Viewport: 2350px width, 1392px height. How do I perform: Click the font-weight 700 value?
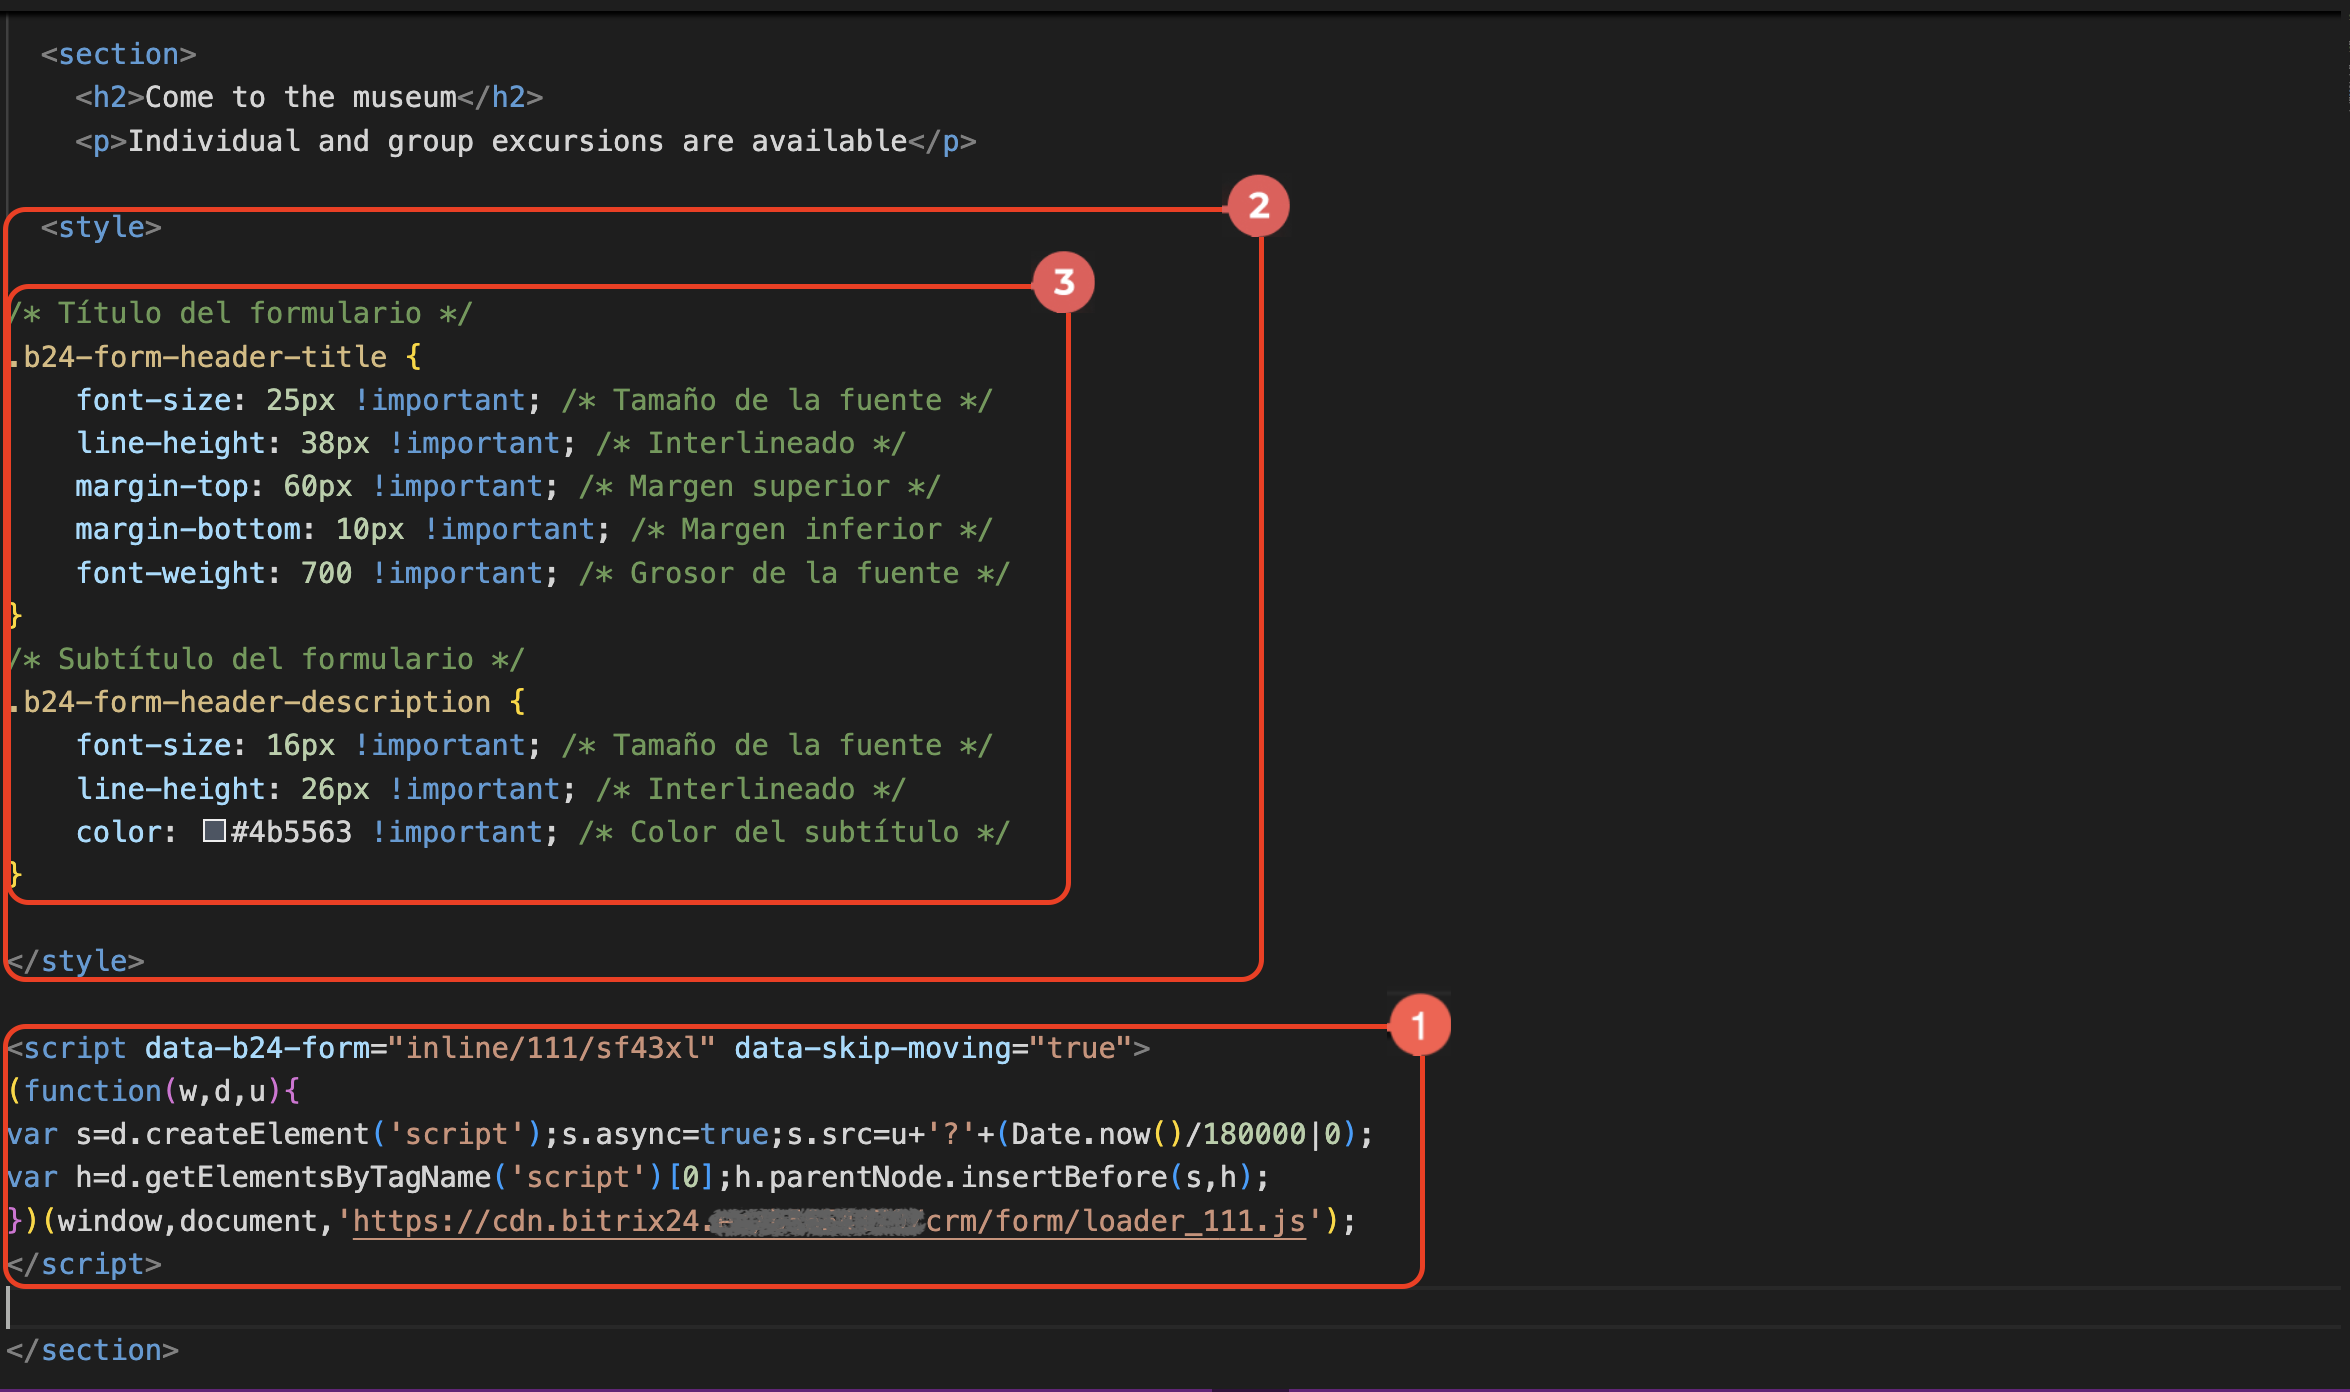pyautogui.click(x=326, y=573)
